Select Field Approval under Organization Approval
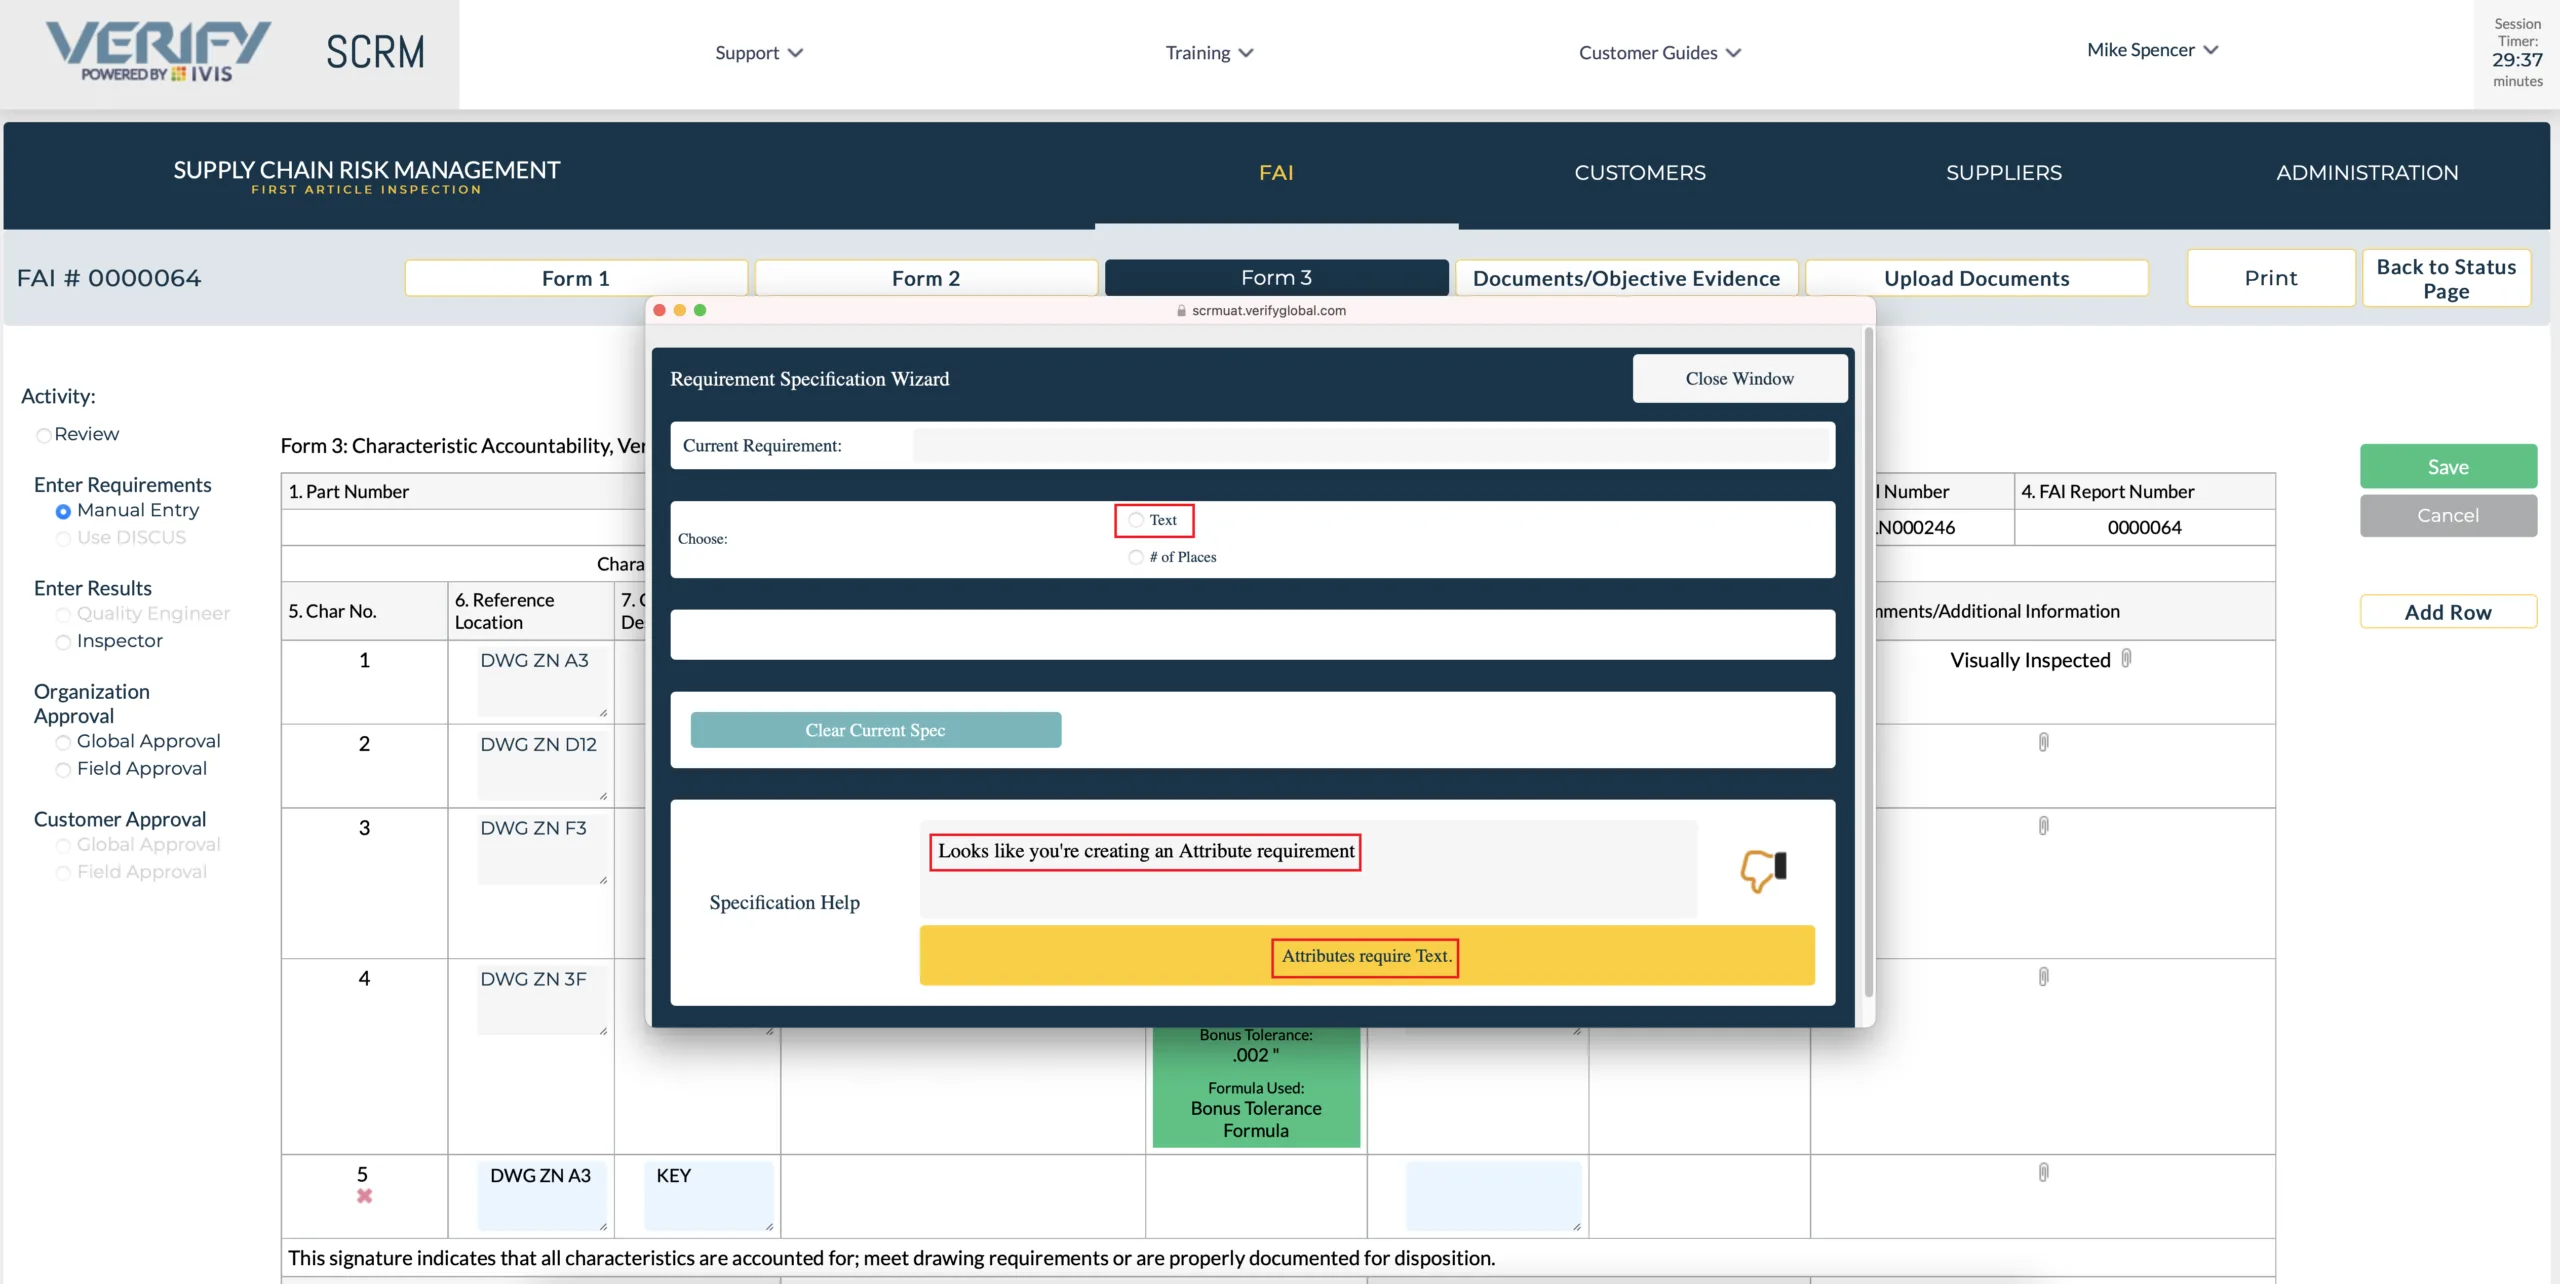The height and width of the screenshot is (1284, 2560). click(63, 769)
